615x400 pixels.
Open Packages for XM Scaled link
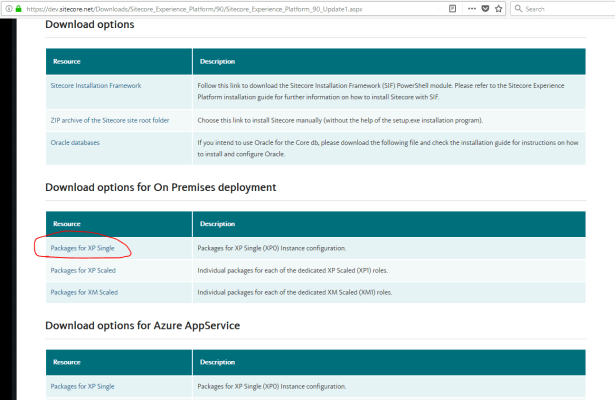(84, 293)
